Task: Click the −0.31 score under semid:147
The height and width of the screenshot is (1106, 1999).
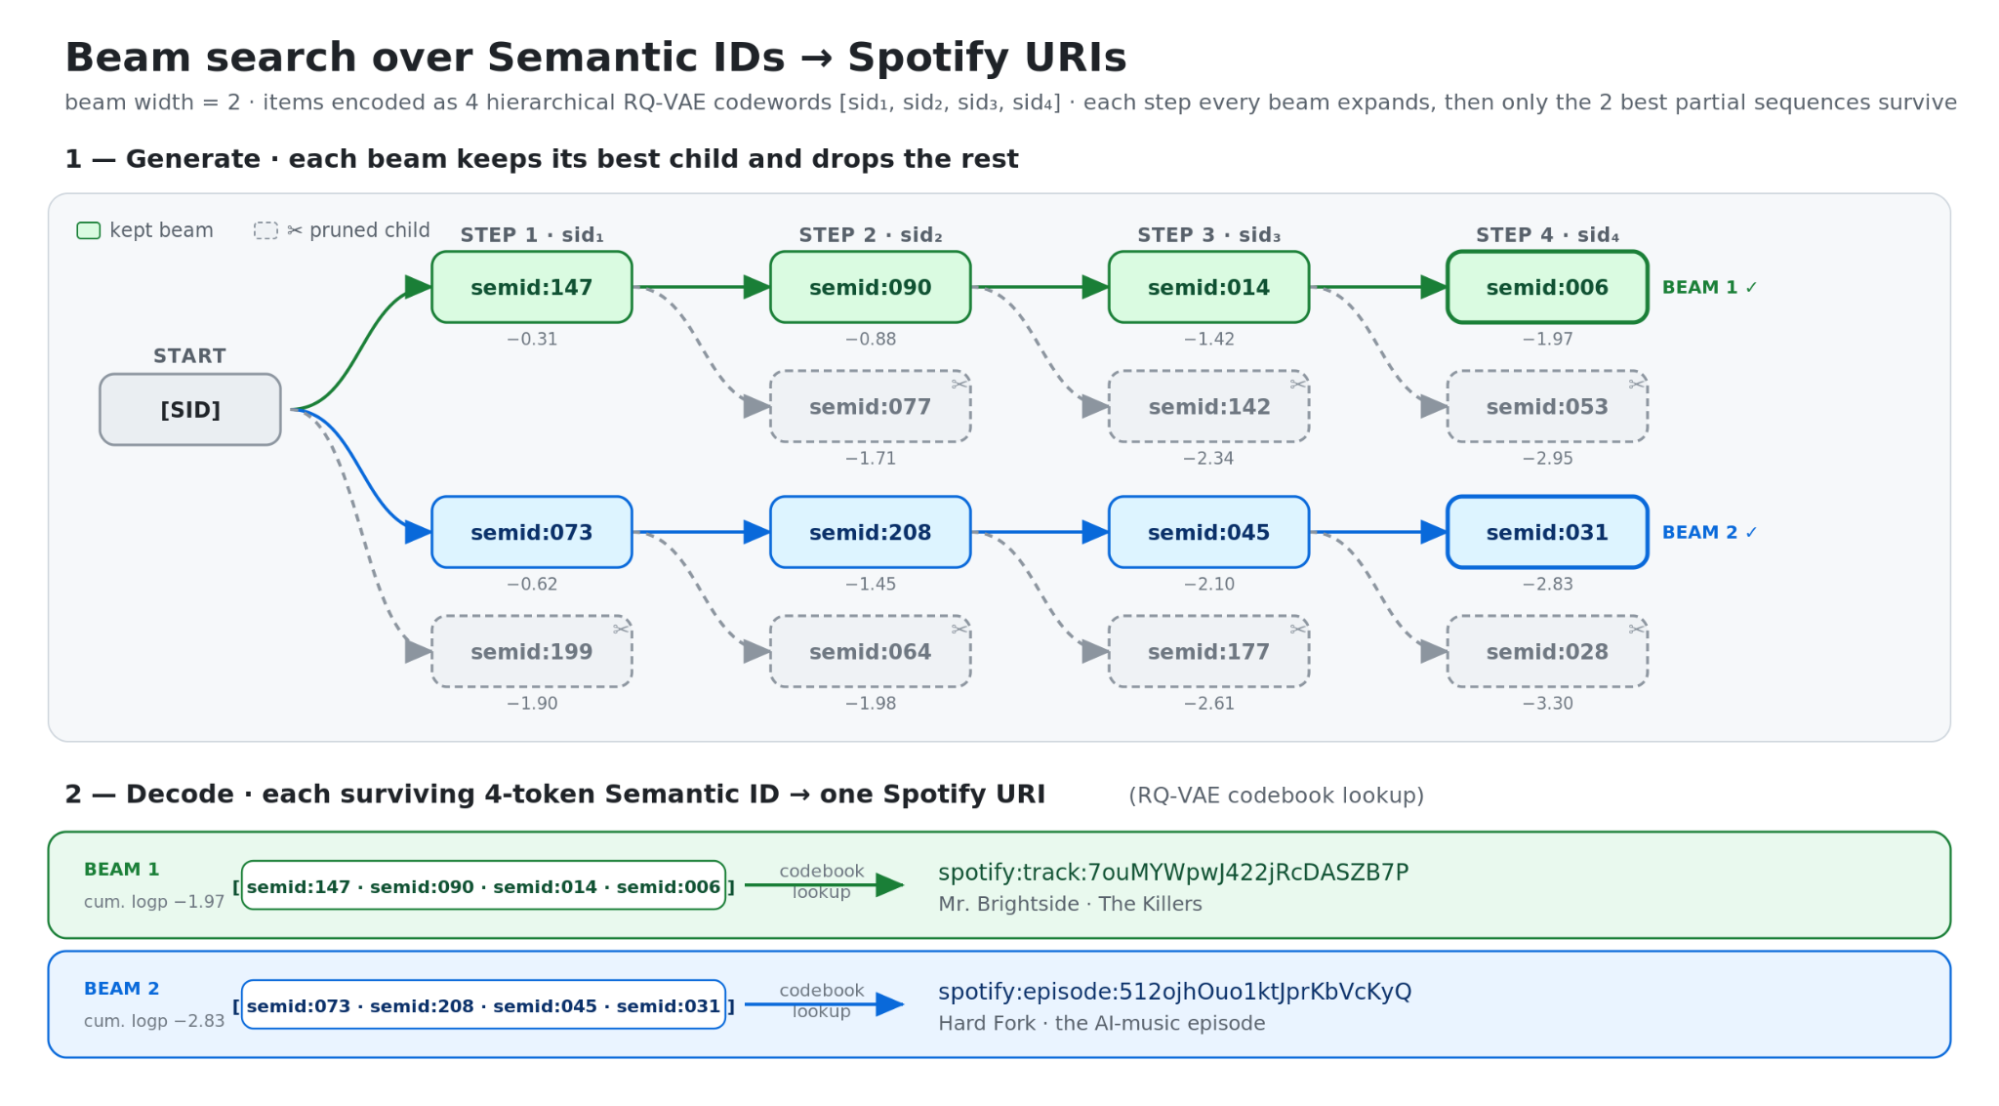Action: pyautogui.click(x=532, y=339)
